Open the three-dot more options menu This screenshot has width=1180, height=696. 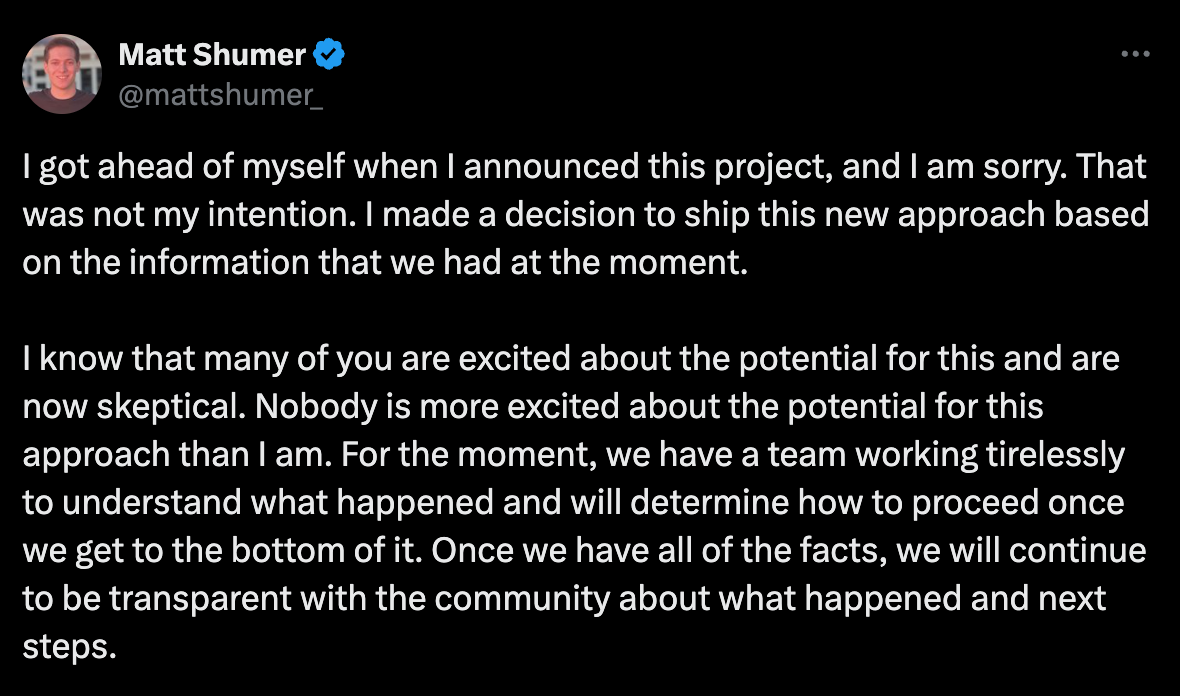[1135, 53]
